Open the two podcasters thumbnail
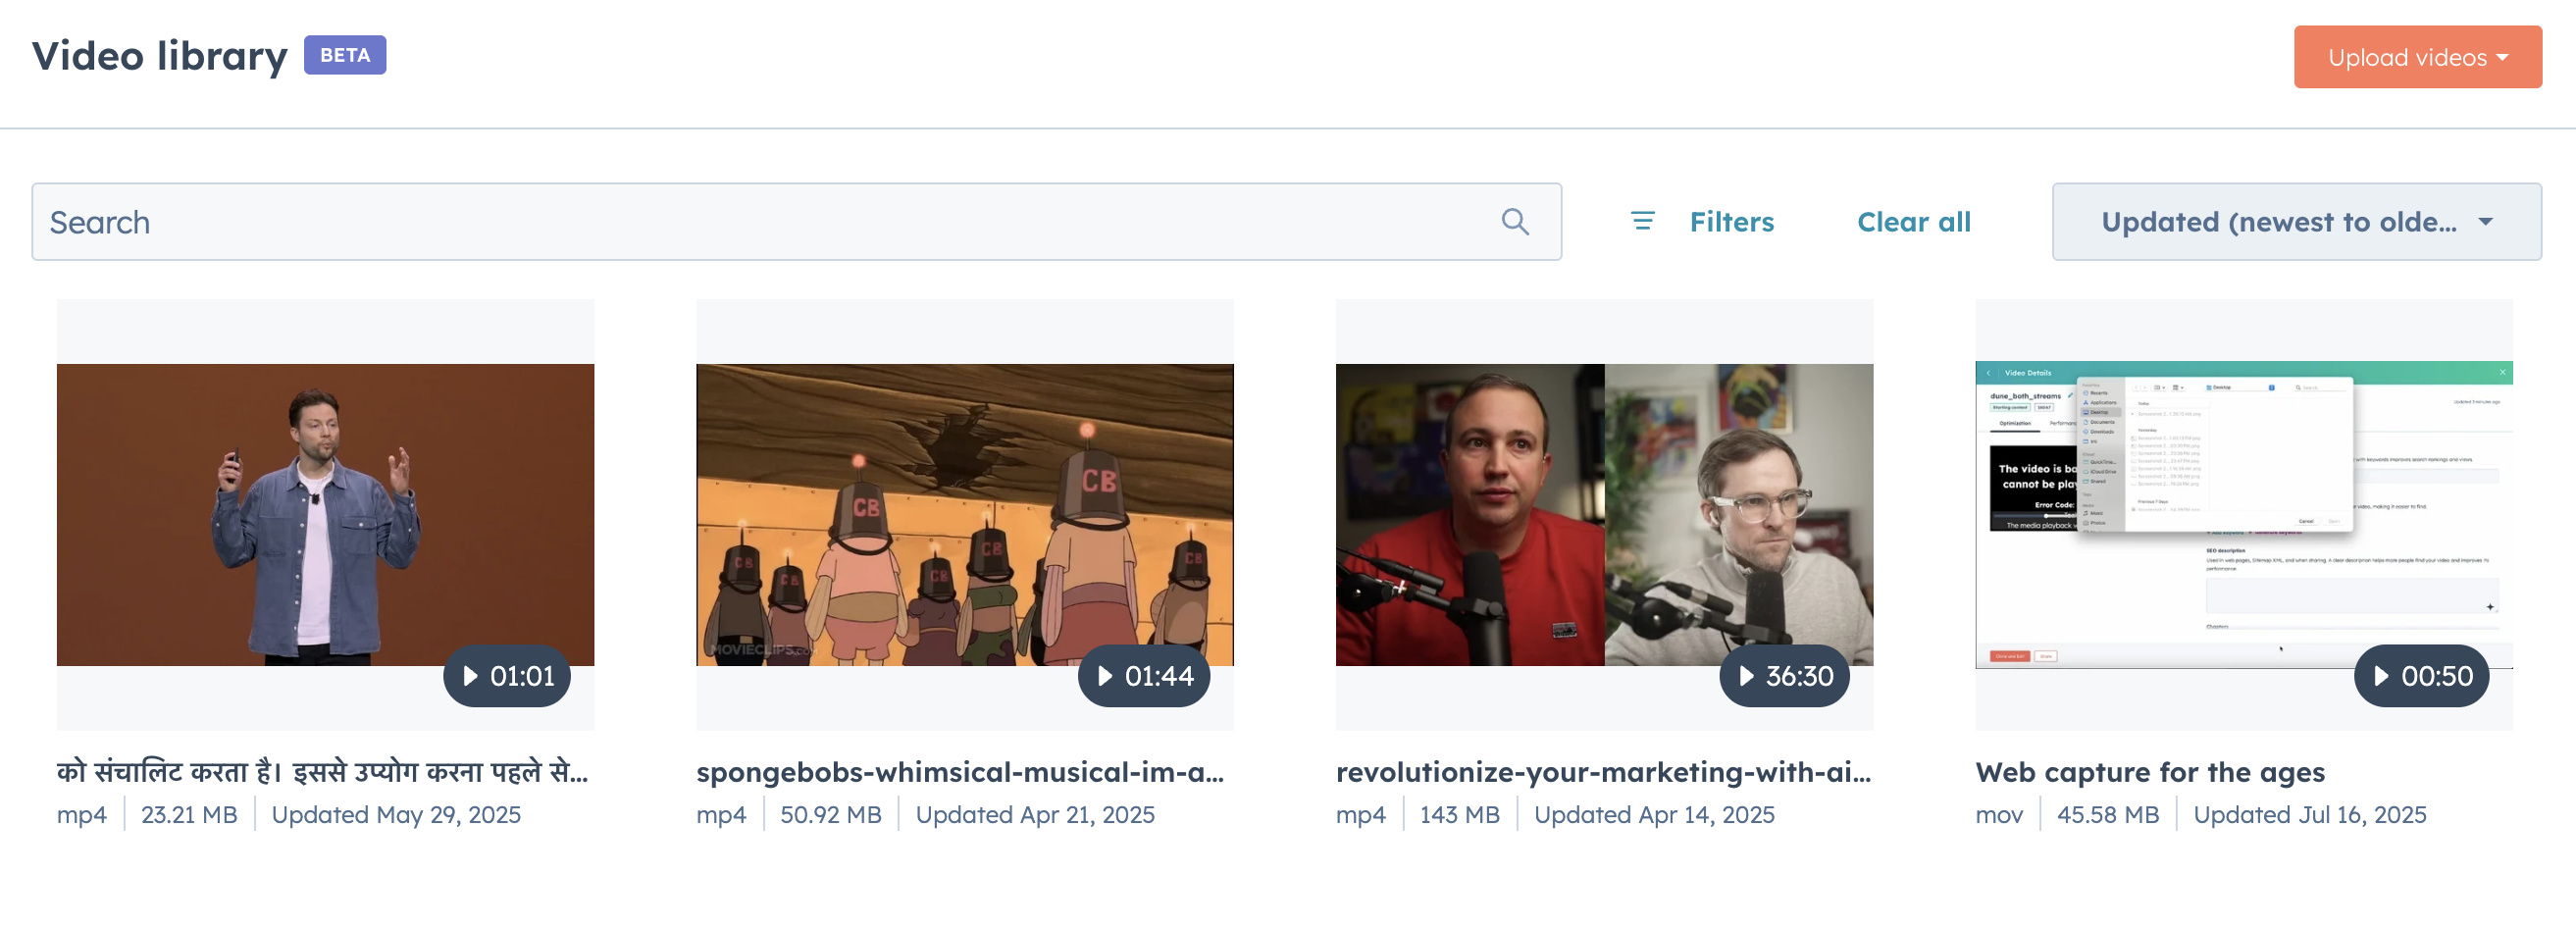Viewport: 2576px width, 928px height. 1604,514
